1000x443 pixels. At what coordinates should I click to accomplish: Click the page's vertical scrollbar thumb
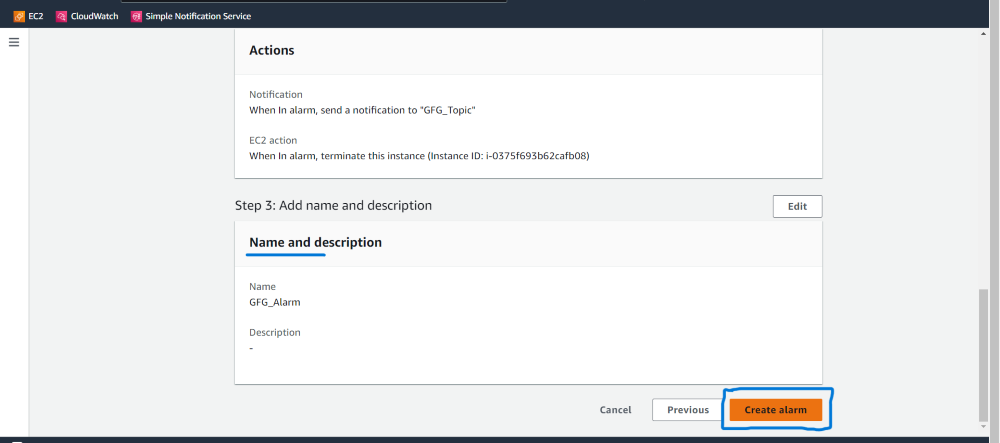[983, 355]
